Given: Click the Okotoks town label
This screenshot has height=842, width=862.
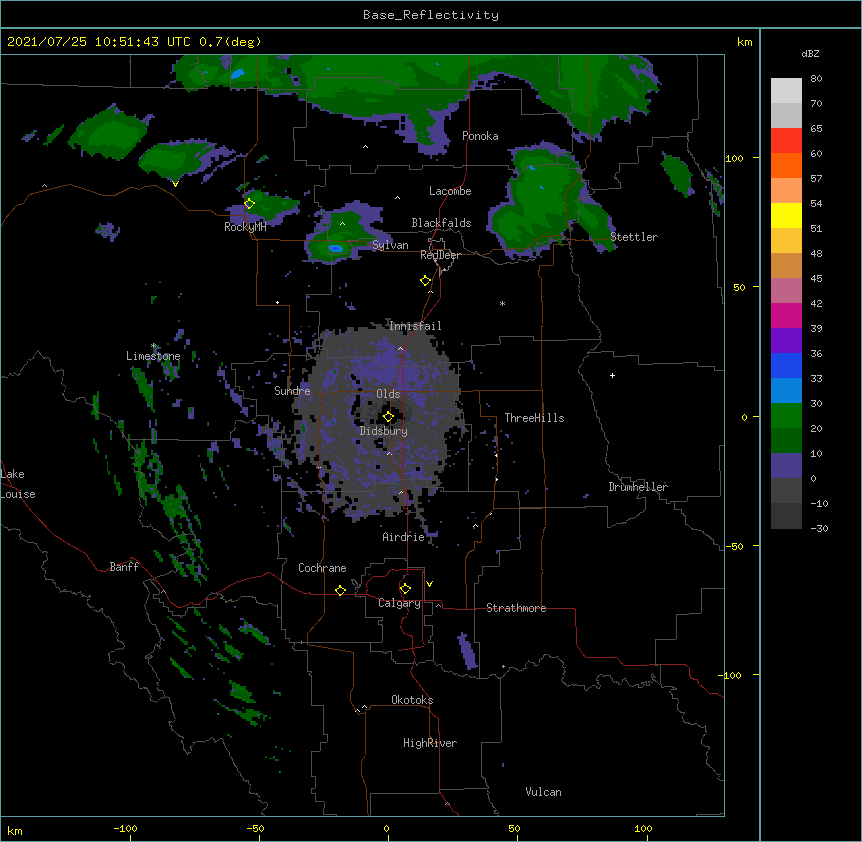Looking at the screenshot, I should click(412, 700).
